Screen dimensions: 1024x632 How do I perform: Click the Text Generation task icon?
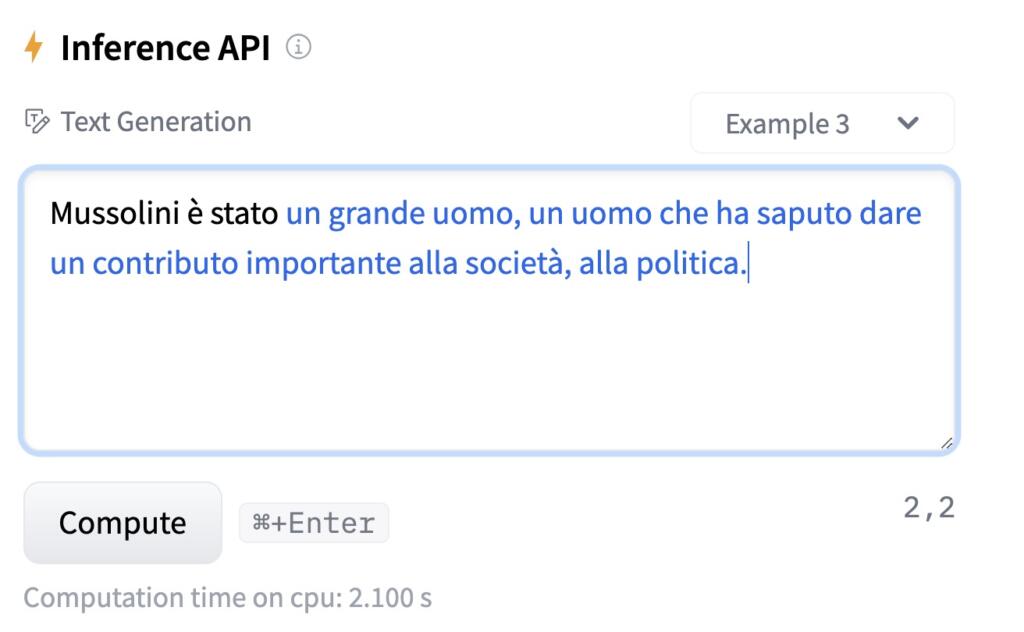36,122
